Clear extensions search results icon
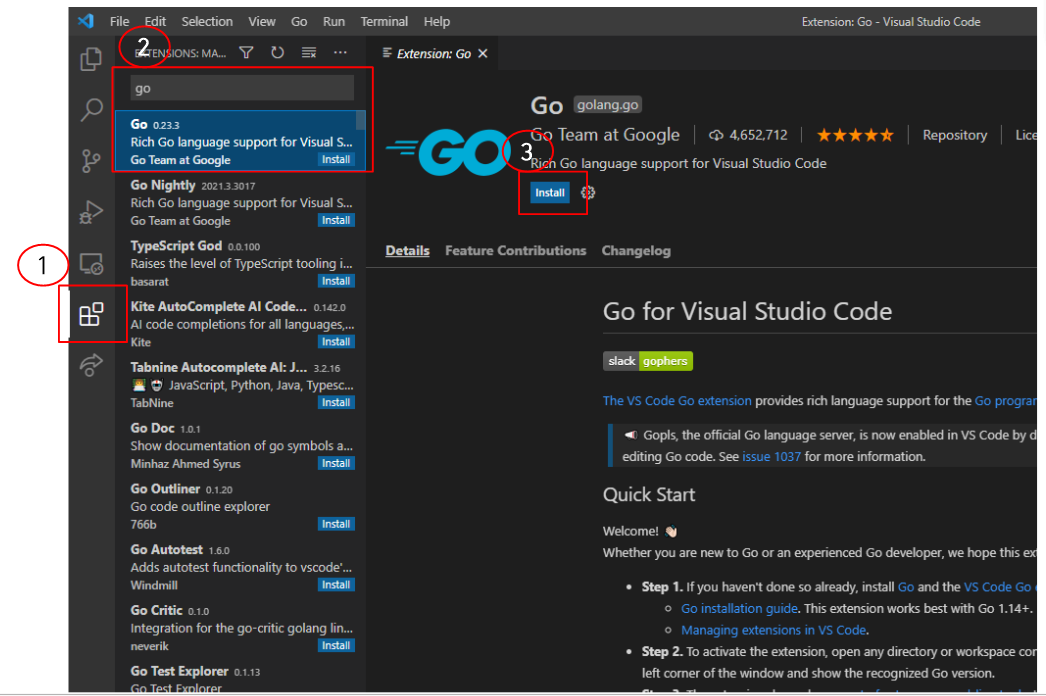Image resolution: width=1046 pixels, height=696 pixels. pos(309,52)
